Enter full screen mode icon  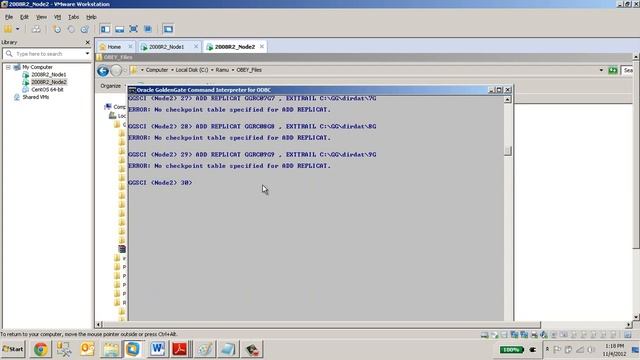(x=133, y=29)
